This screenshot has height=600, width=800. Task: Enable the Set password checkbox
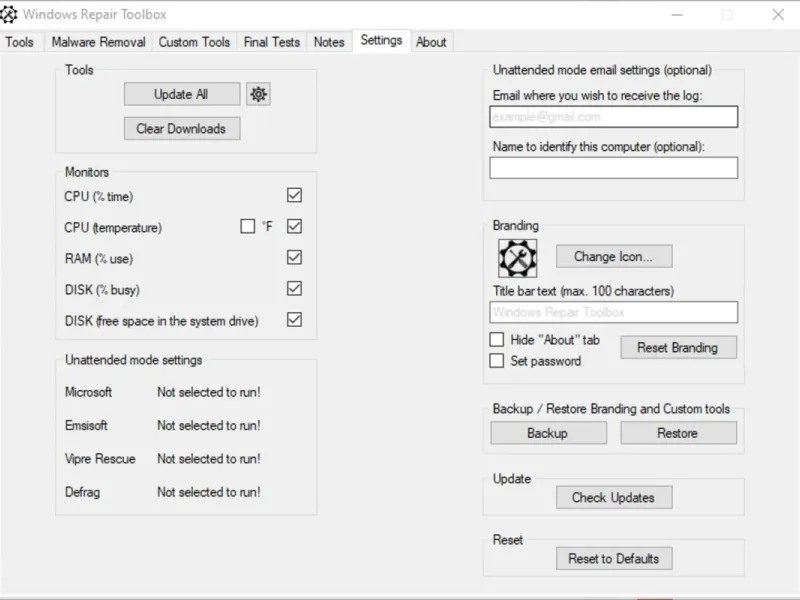click(497, 361)
